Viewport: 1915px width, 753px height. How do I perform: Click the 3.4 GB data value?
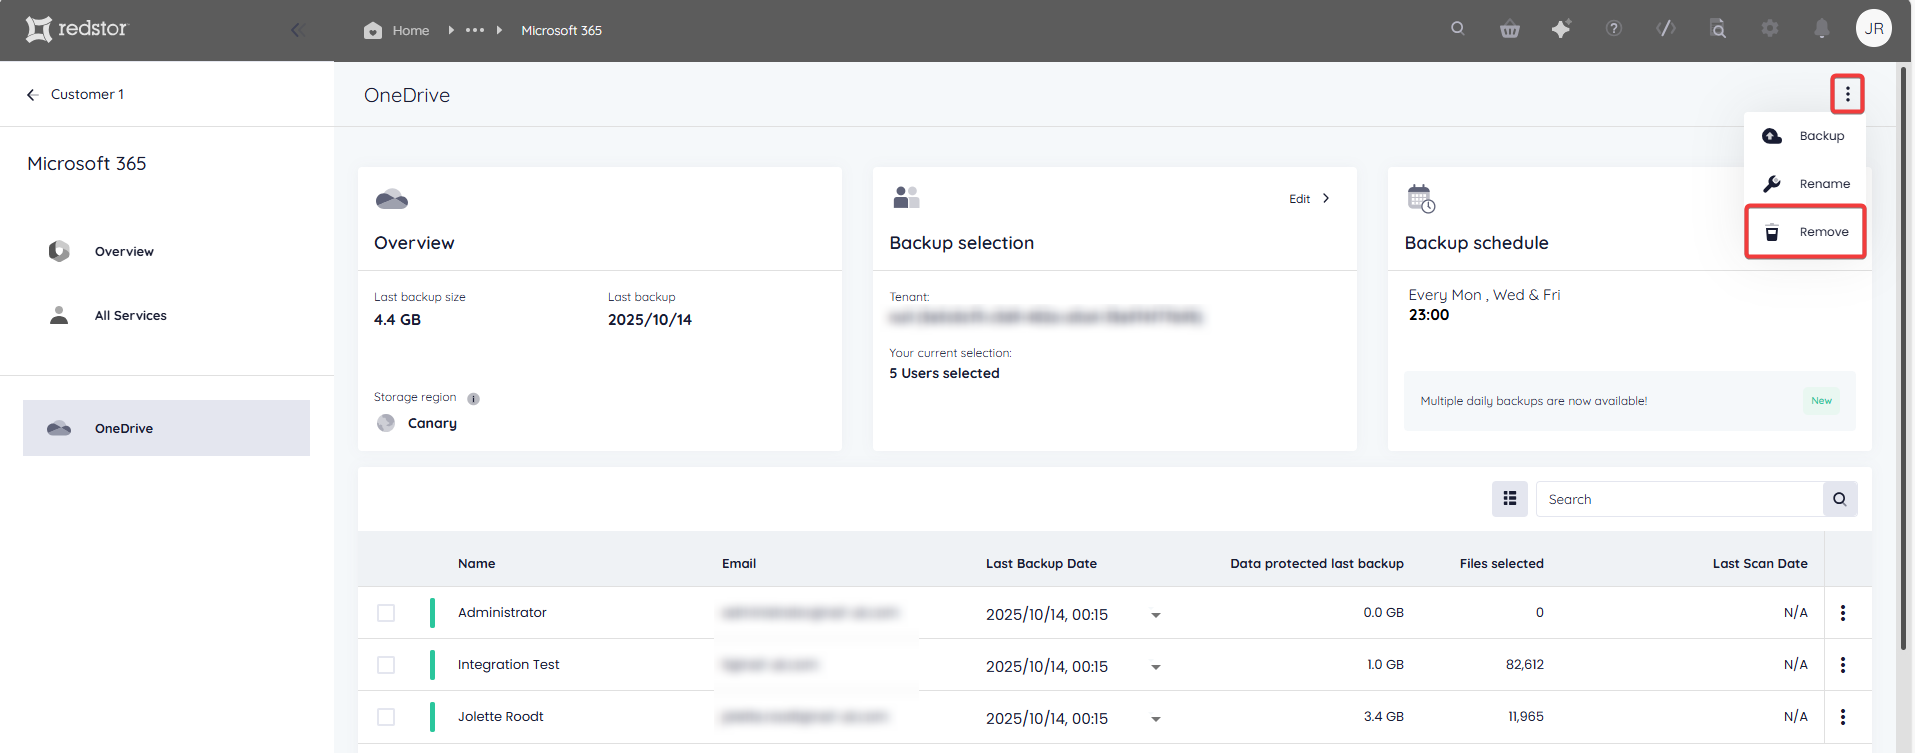point(1383,716)
